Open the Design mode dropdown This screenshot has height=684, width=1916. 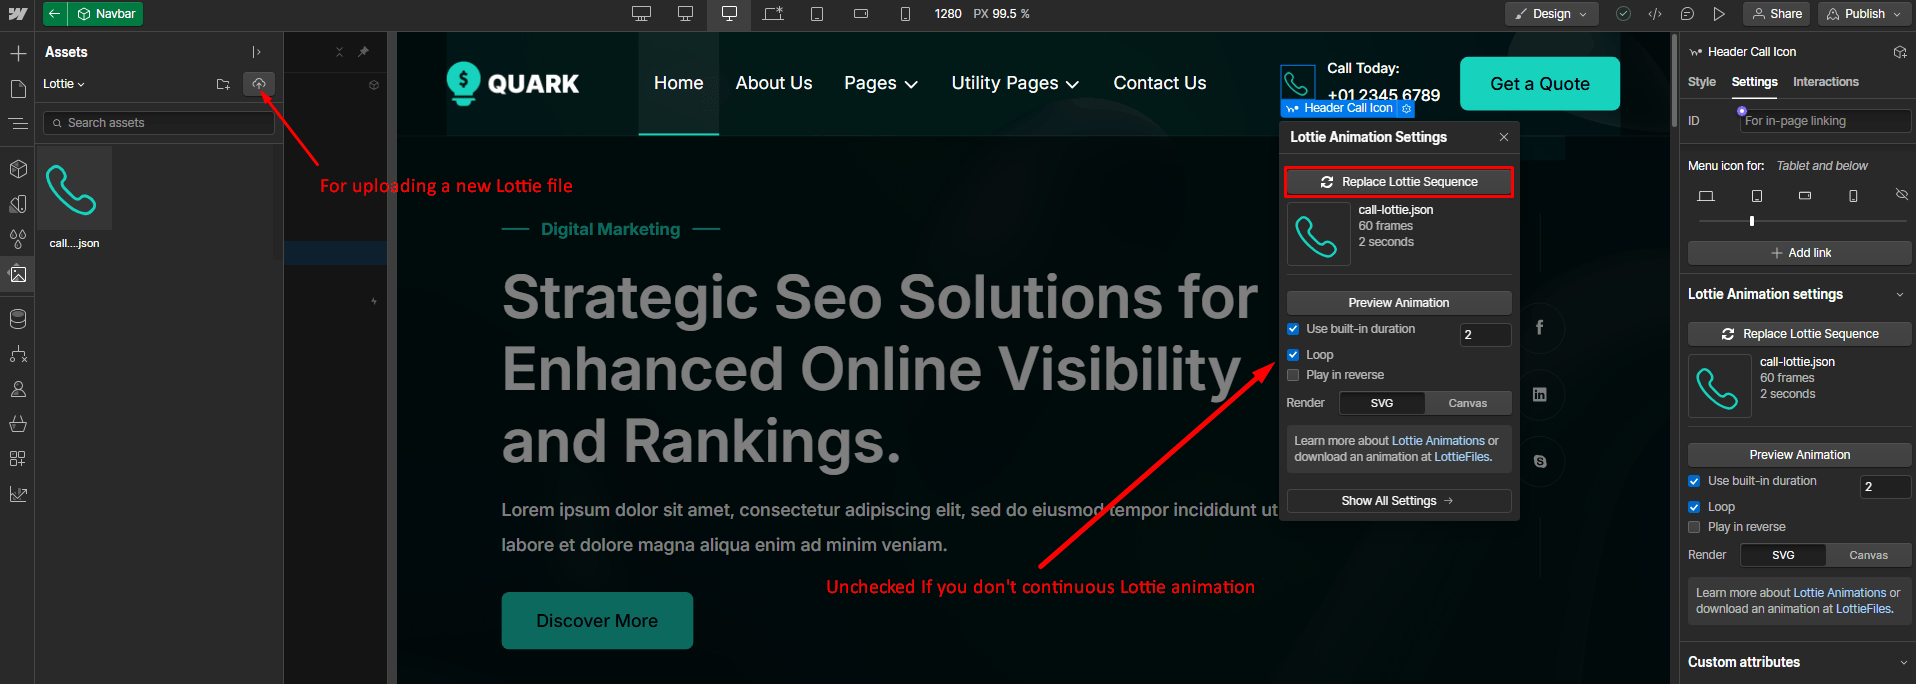1551,14
